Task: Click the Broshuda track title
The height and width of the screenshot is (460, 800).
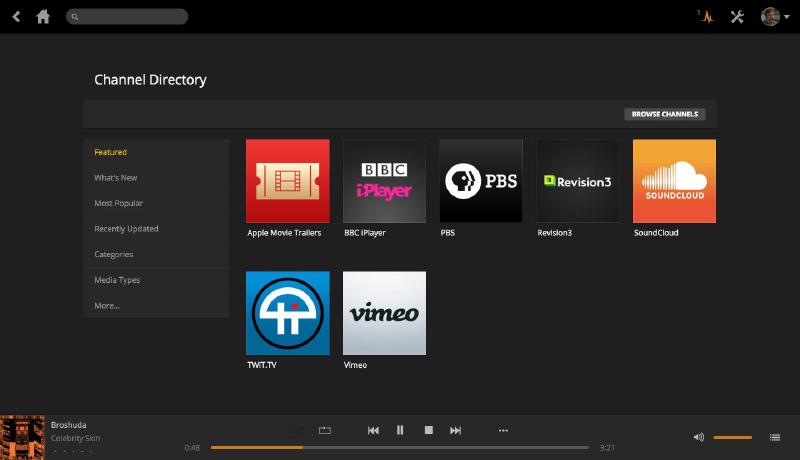Action: pos(68,425)
